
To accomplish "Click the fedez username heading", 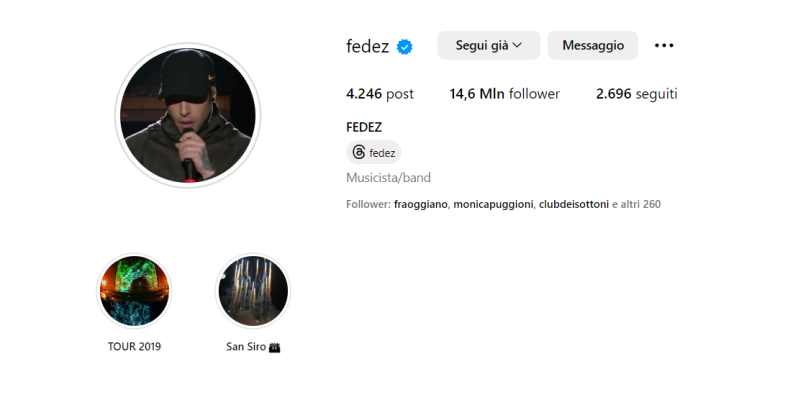I will (367, 47).
